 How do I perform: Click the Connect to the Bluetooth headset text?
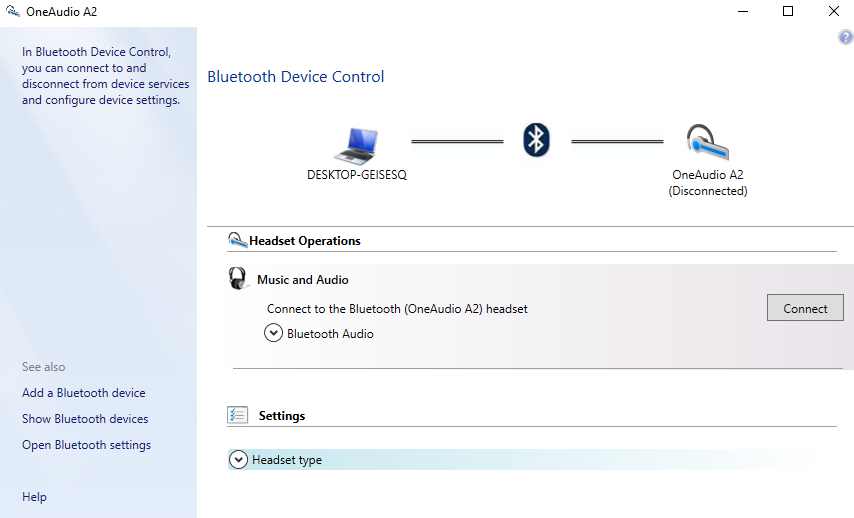pos(397,309)
